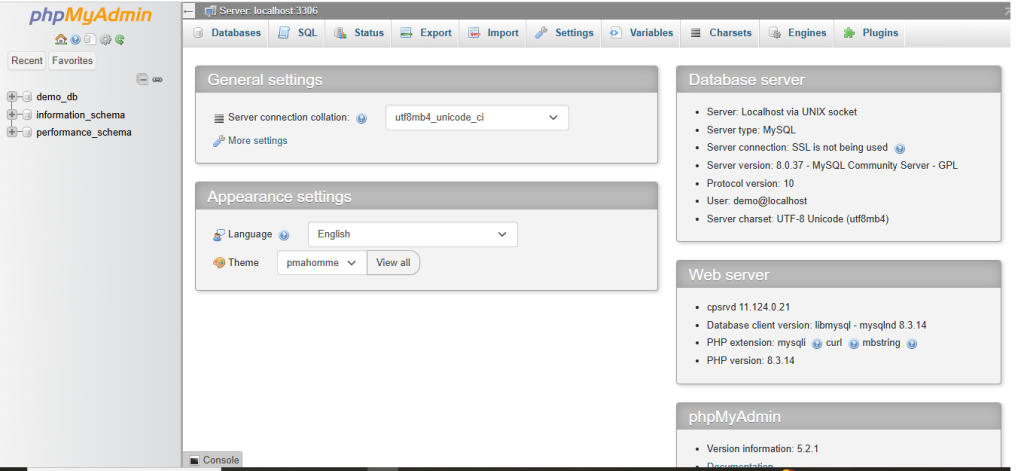Click the Charsets tab icon
This screenshot has height=471, width=1024.
point(696,33)
